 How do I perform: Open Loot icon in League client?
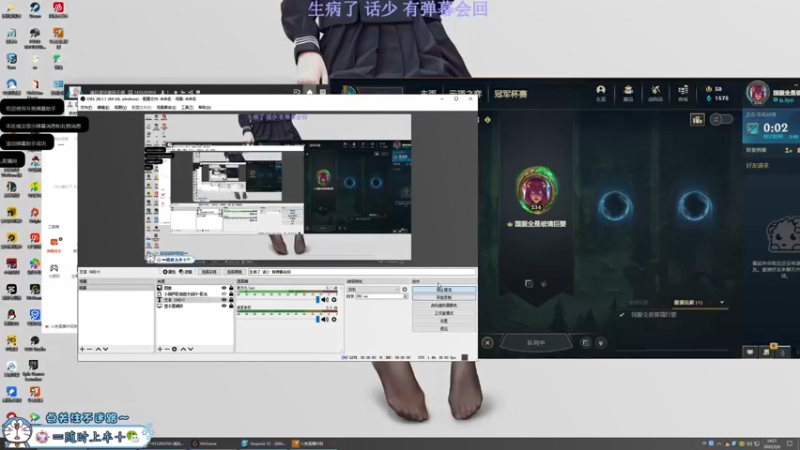click(656, 93)
